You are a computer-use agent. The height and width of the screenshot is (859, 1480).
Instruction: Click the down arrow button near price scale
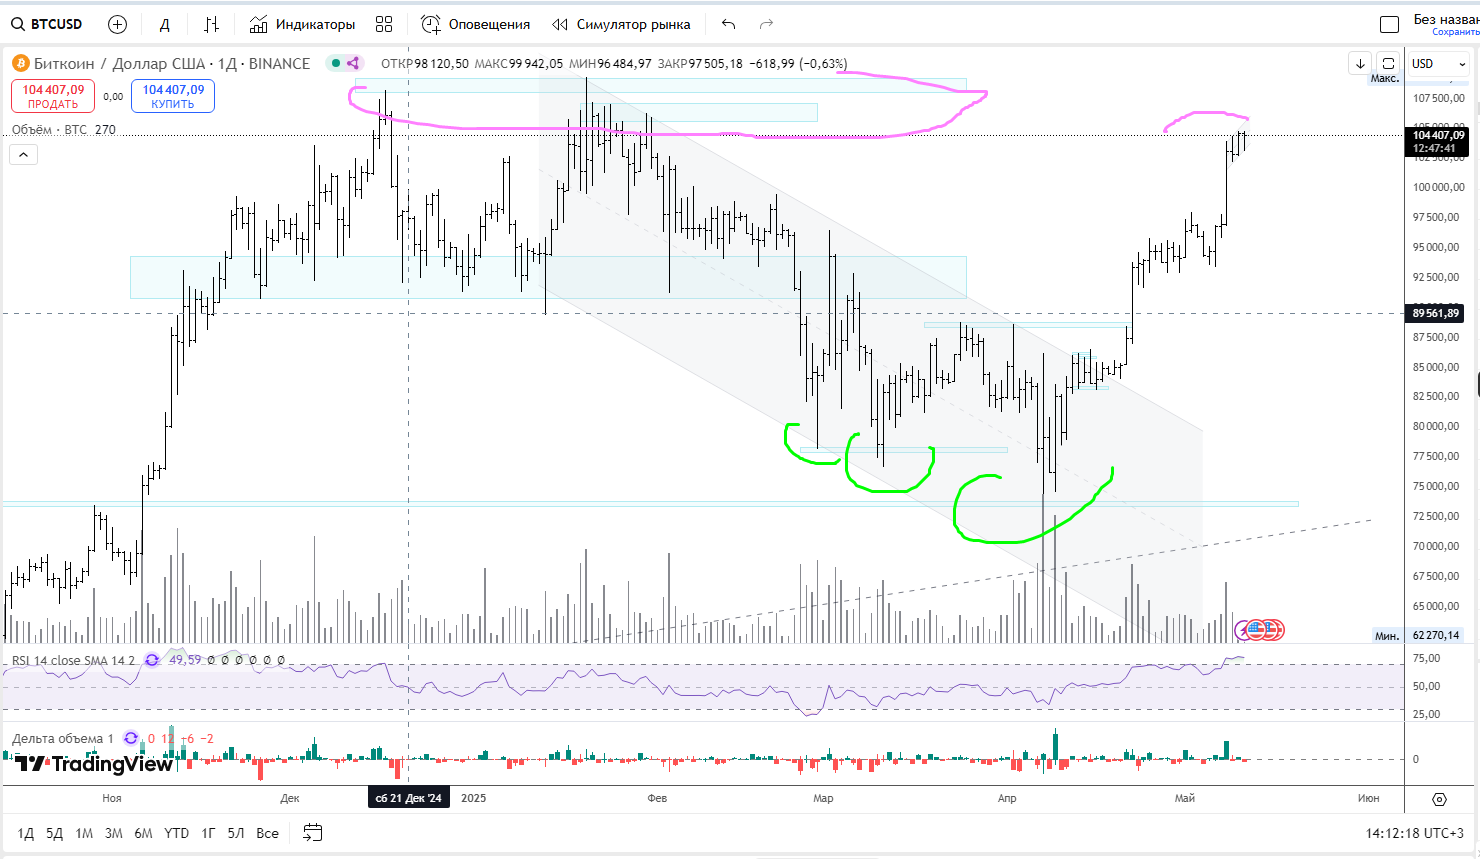click(x=1360, y=63)
